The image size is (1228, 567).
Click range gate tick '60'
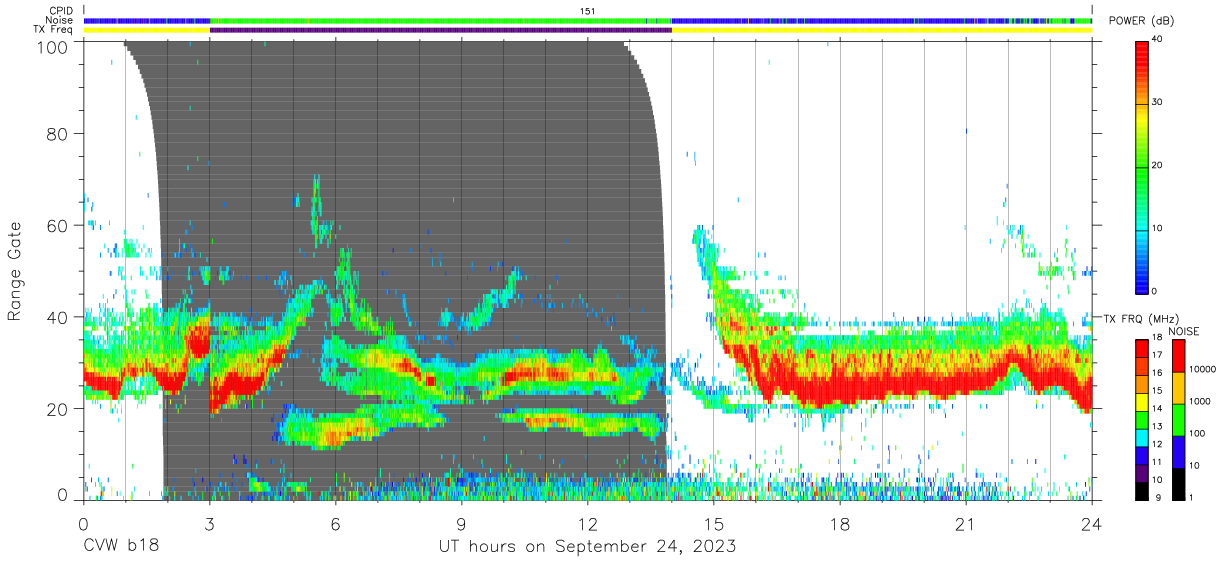[x=58, y=225]
